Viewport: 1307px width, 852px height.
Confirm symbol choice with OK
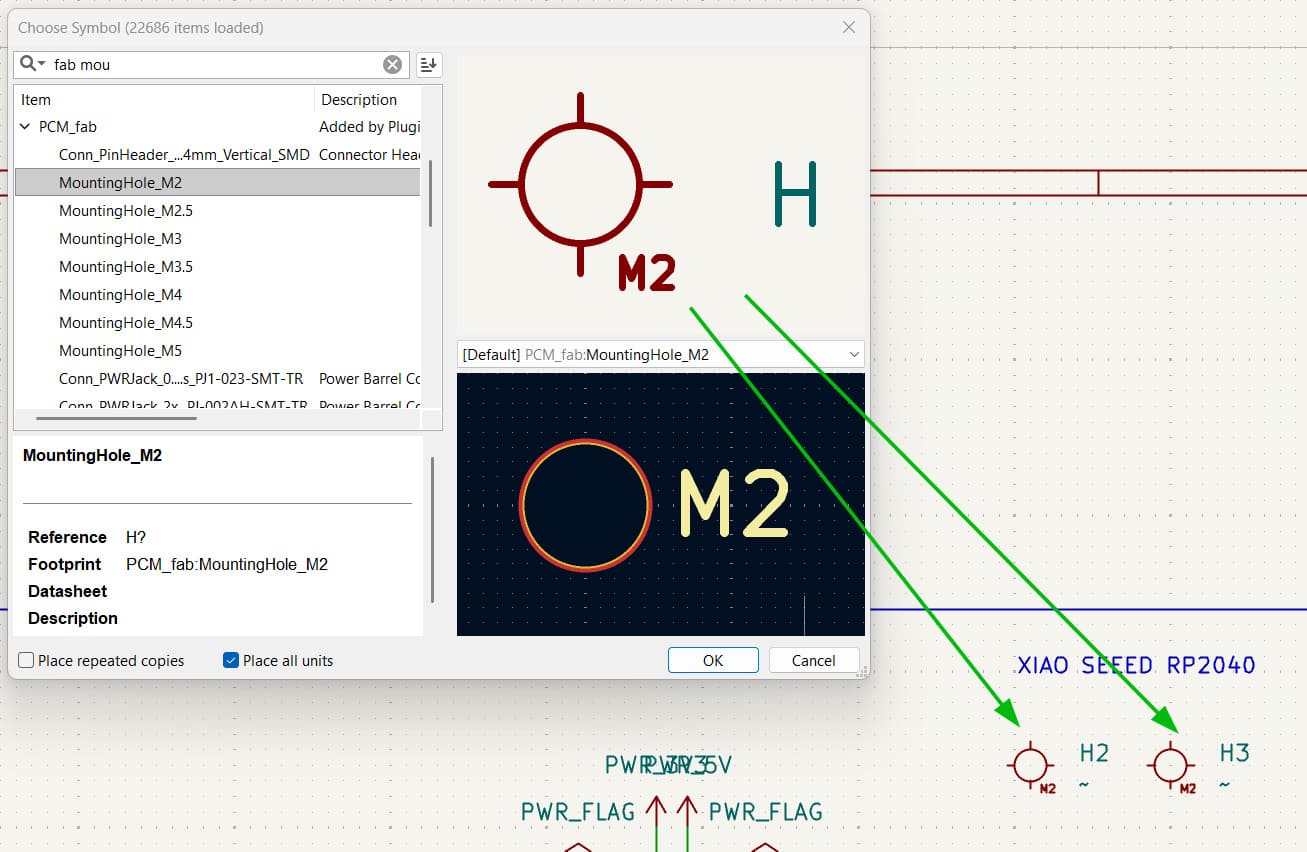coord(713,659)
